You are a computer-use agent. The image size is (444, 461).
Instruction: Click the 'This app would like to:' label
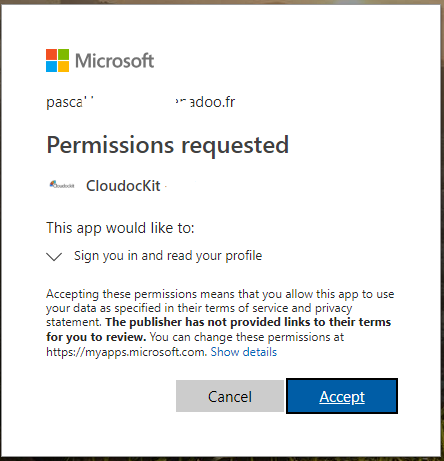(120, 228)
